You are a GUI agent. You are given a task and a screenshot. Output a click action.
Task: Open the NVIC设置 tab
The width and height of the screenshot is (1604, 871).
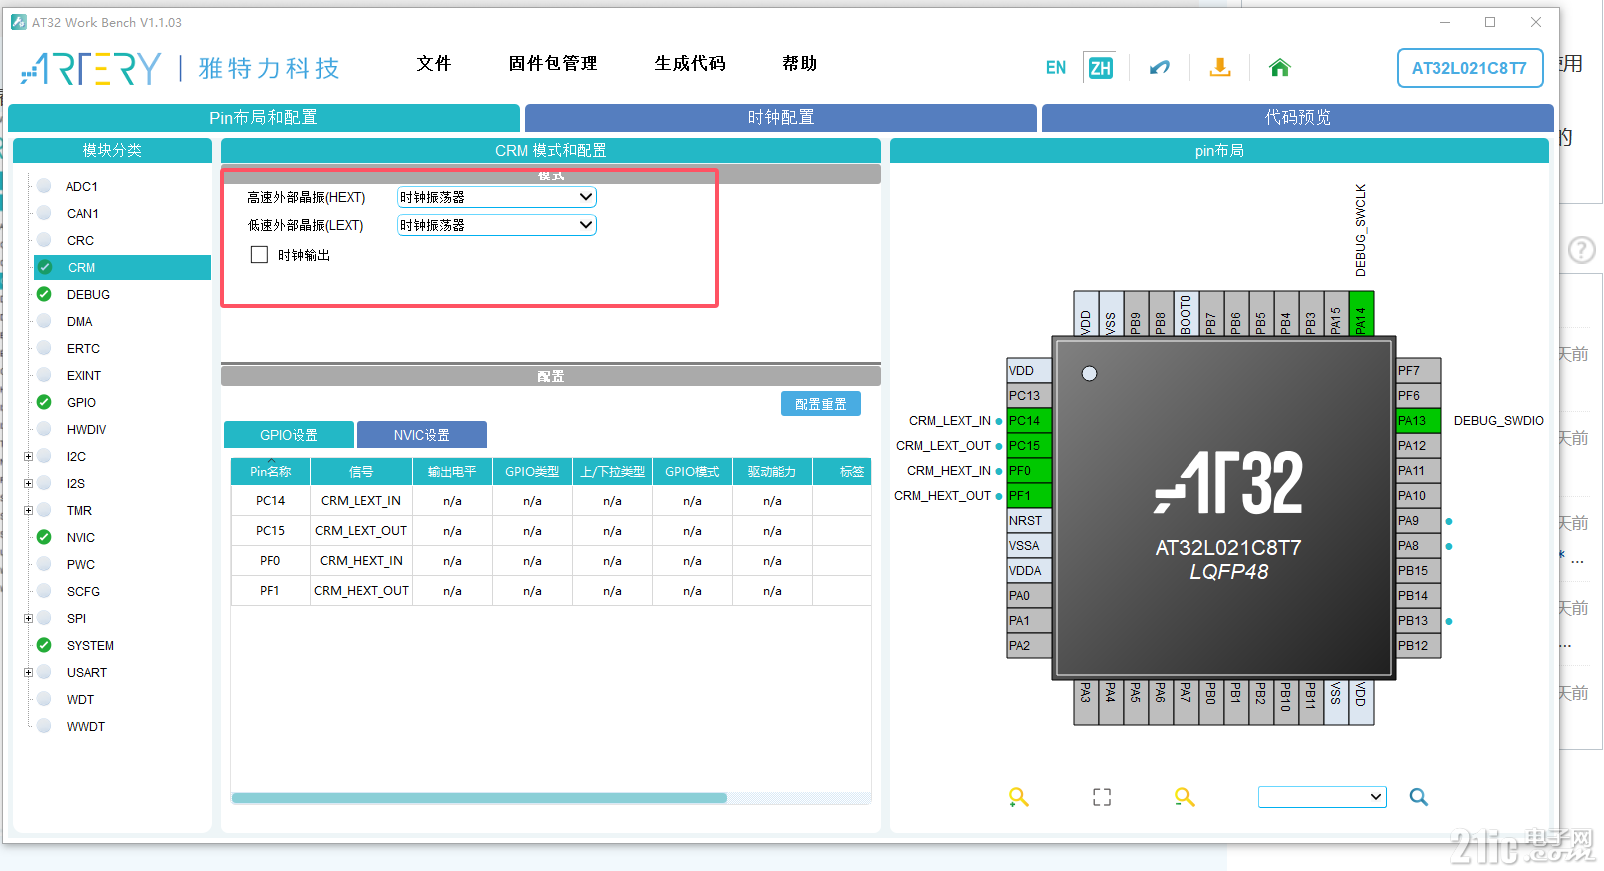pyautogui.click(x=422, y=435)
